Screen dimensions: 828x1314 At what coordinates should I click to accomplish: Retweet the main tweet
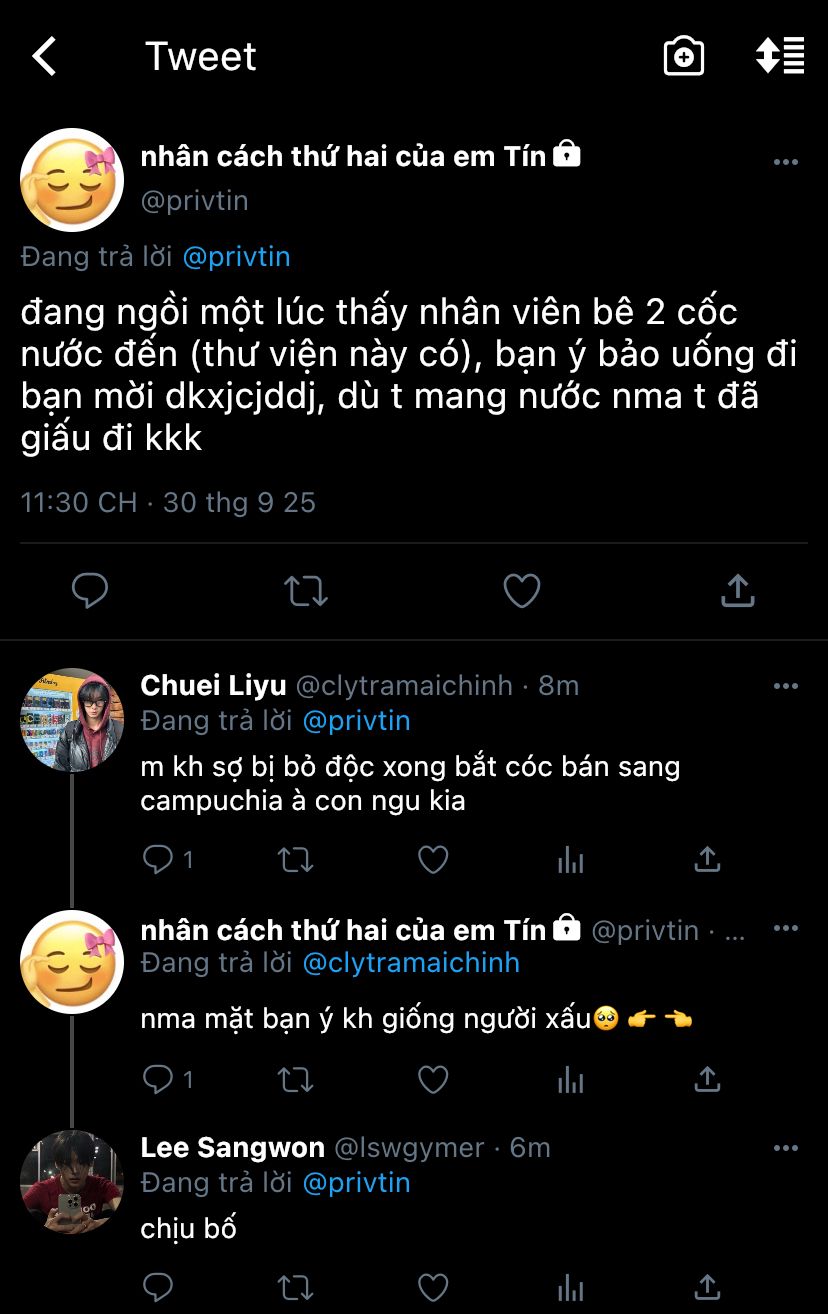coord(306,591)
